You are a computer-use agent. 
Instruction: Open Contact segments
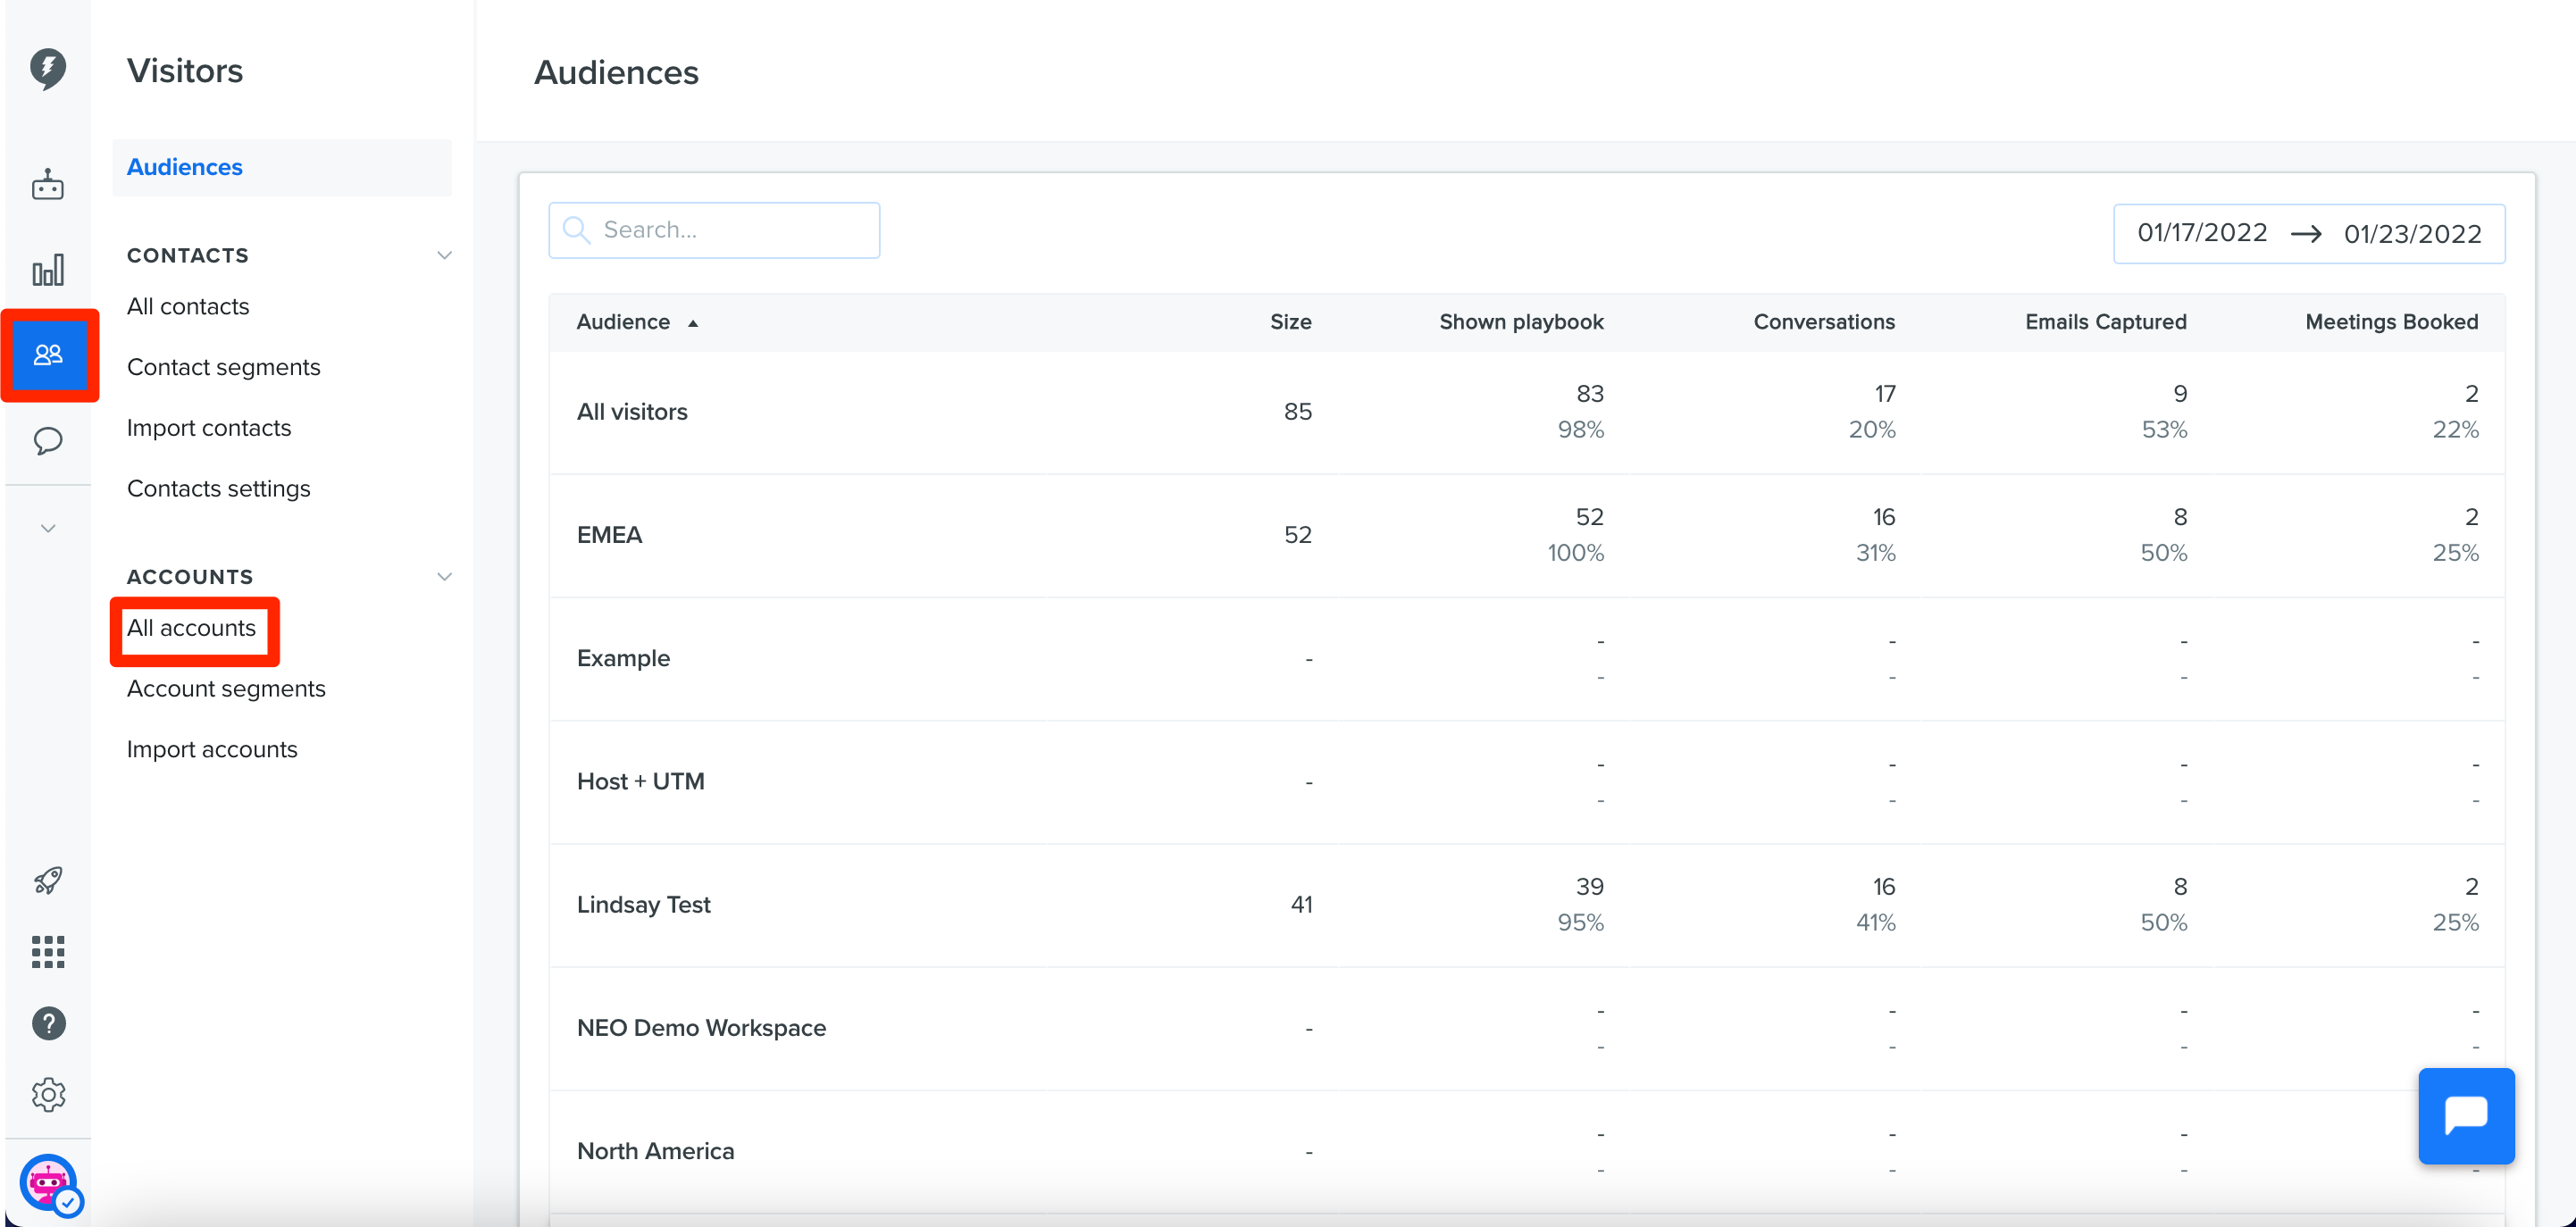pyautogui.click(x=224, y=367)
